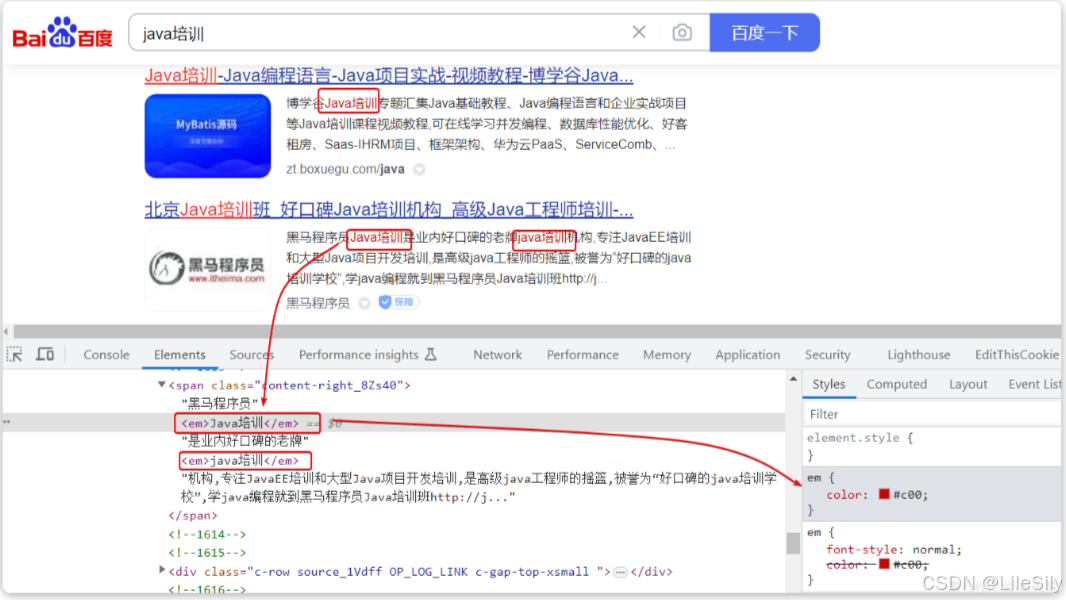Open the Baidu logo homepage

[x=63, y=33]
